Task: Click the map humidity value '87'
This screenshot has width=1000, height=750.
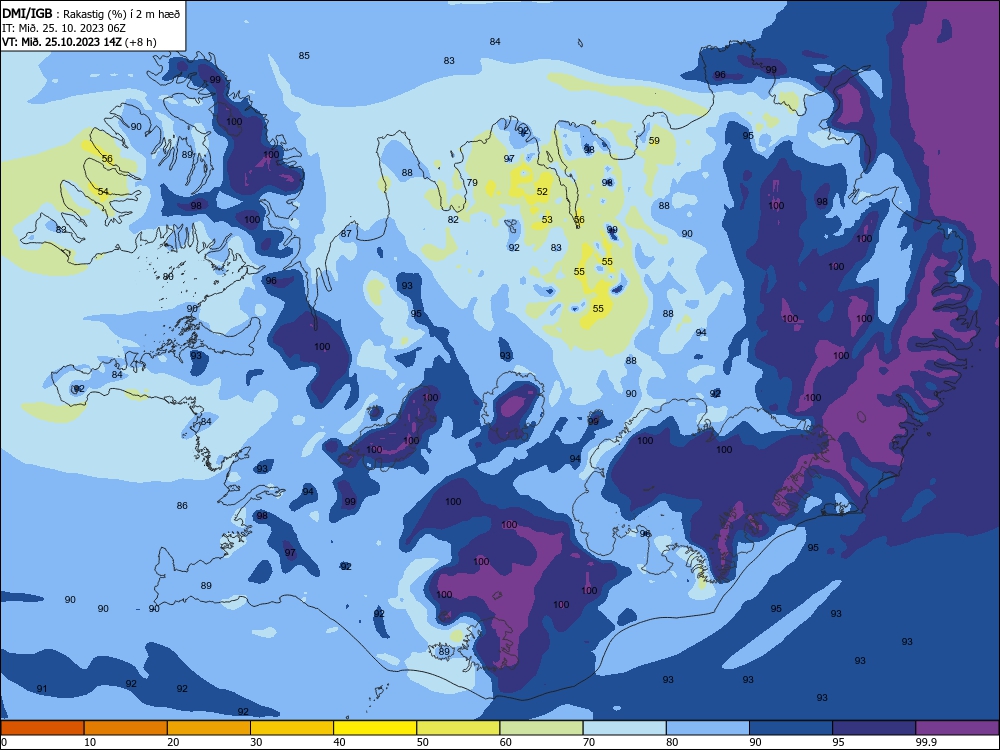Action: (346, 233)
